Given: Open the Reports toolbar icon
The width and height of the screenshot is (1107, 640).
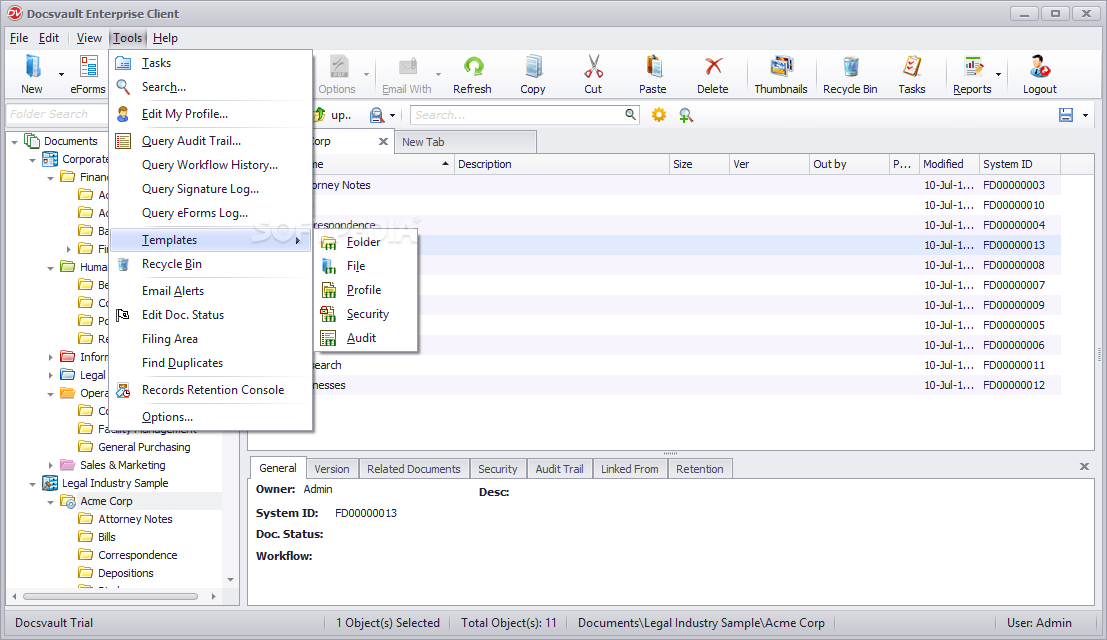Looking at the screenshot, I should 973,66.
